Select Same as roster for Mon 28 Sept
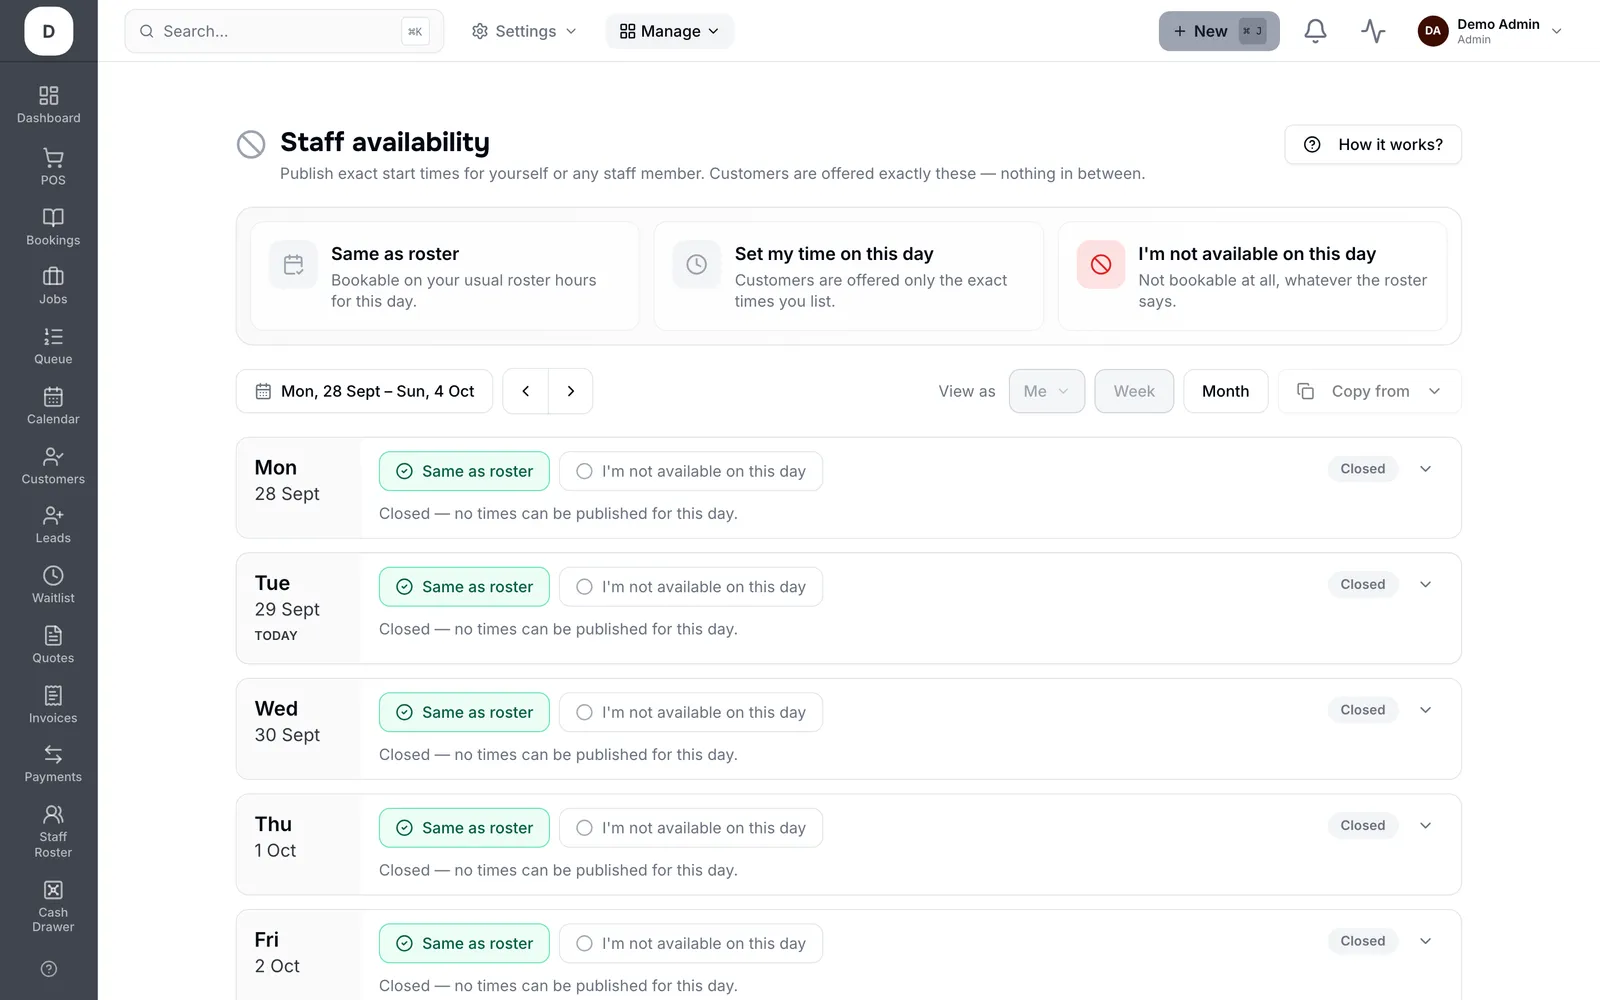The height and width of the screenshot is (1000, 1600). click(464, 471)
